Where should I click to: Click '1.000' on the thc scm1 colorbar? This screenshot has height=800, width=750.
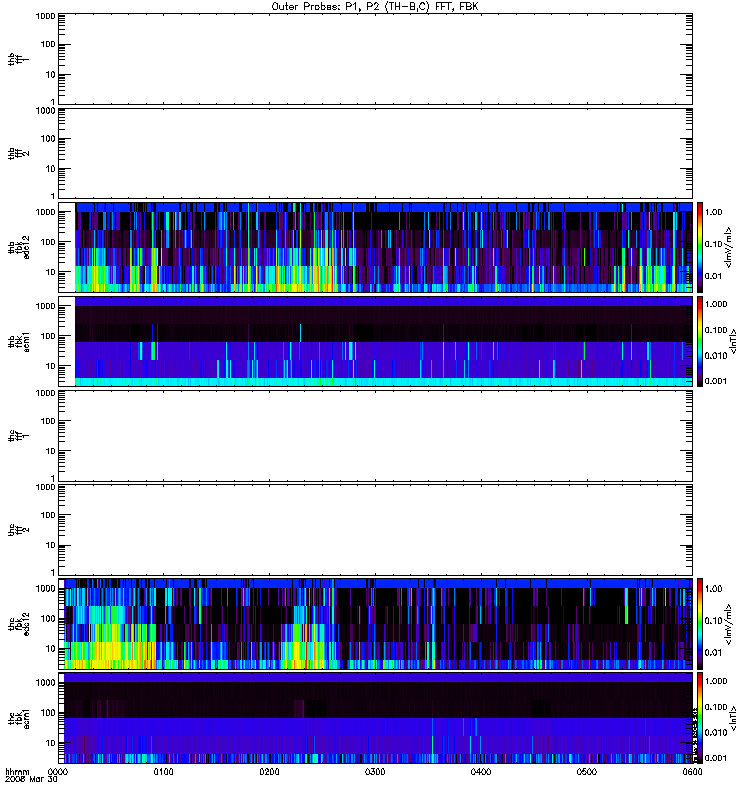coord(716,681)
